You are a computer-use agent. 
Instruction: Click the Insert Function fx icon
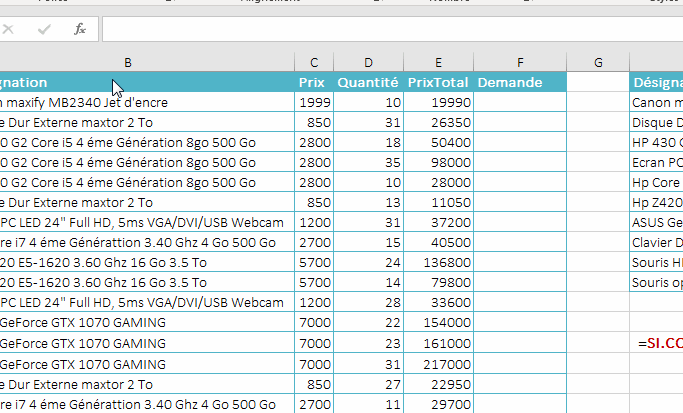80,29
